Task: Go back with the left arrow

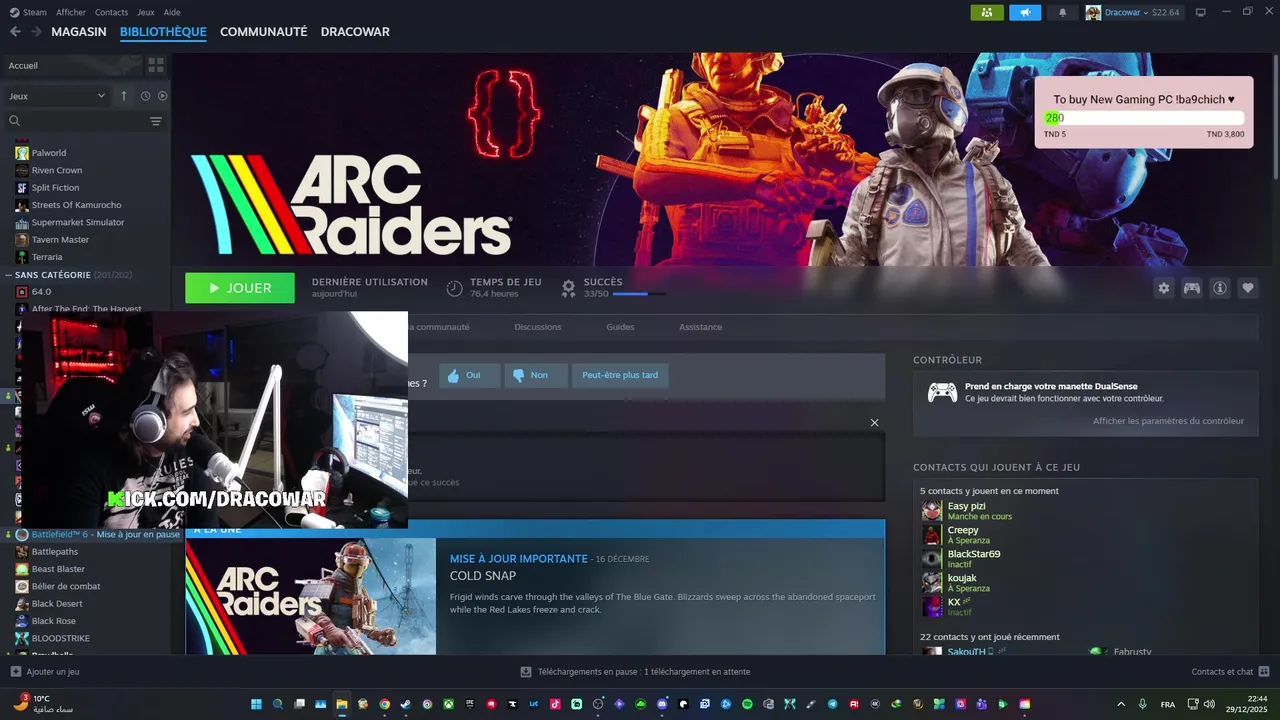Action: [x=15, y=32]
